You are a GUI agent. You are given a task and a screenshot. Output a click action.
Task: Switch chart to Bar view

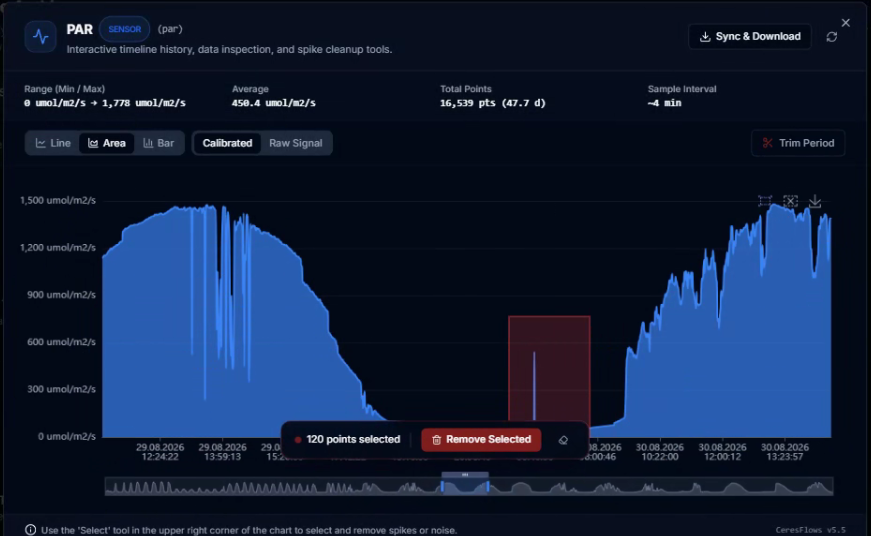[x=158, y=143]
